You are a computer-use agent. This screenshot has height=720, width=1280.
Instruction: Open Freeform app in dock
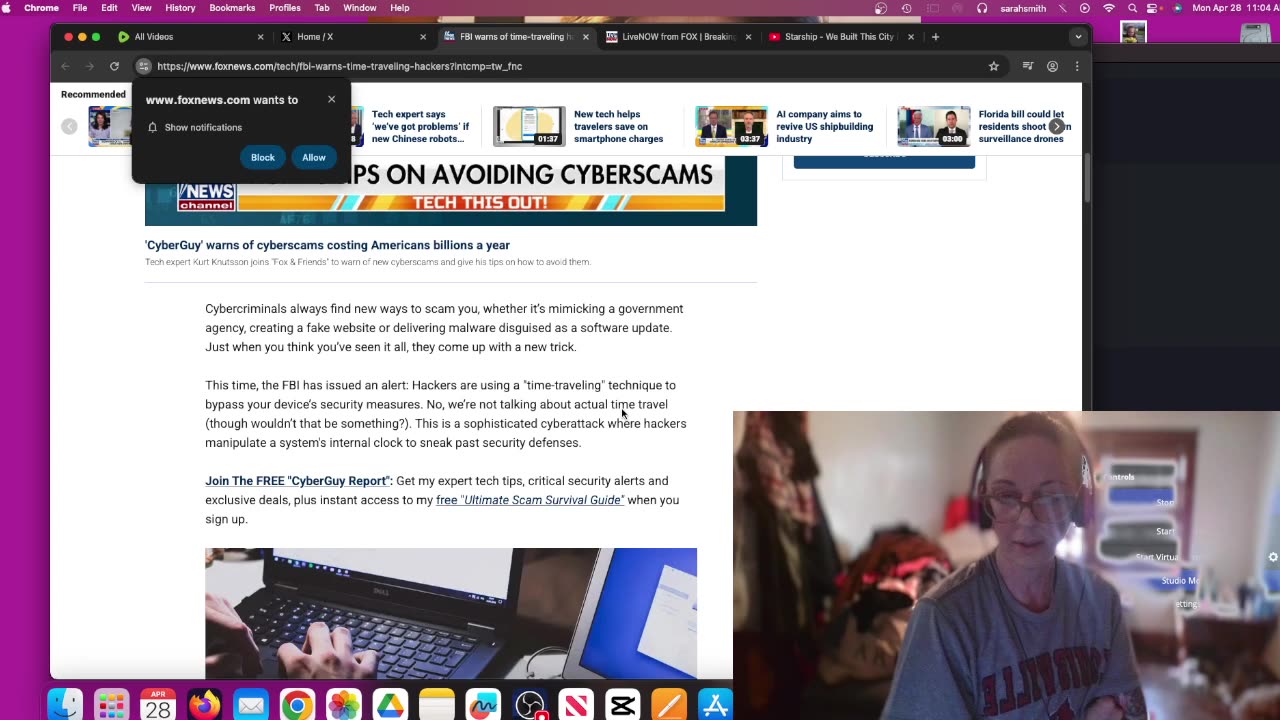point(483,705)
